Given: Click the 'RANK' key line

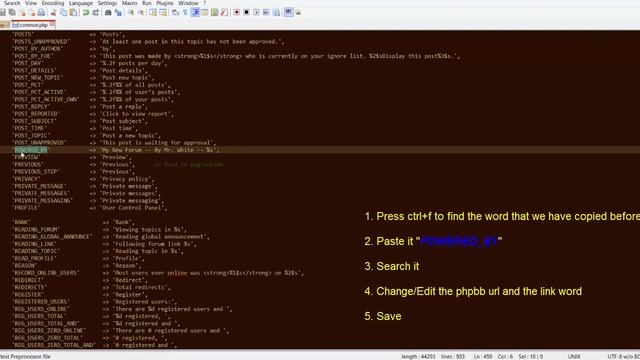Looking at the screenshot, I should (21, 222).
